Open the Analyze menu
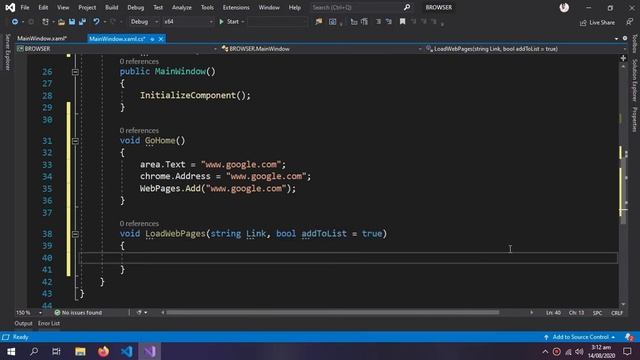Screen dimensions: 640x360 (182, 7)
